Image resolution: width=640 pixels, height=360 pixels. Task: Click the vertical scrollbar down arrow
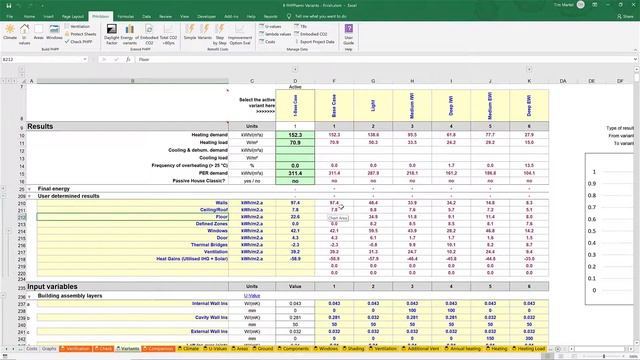pos(637,342)
